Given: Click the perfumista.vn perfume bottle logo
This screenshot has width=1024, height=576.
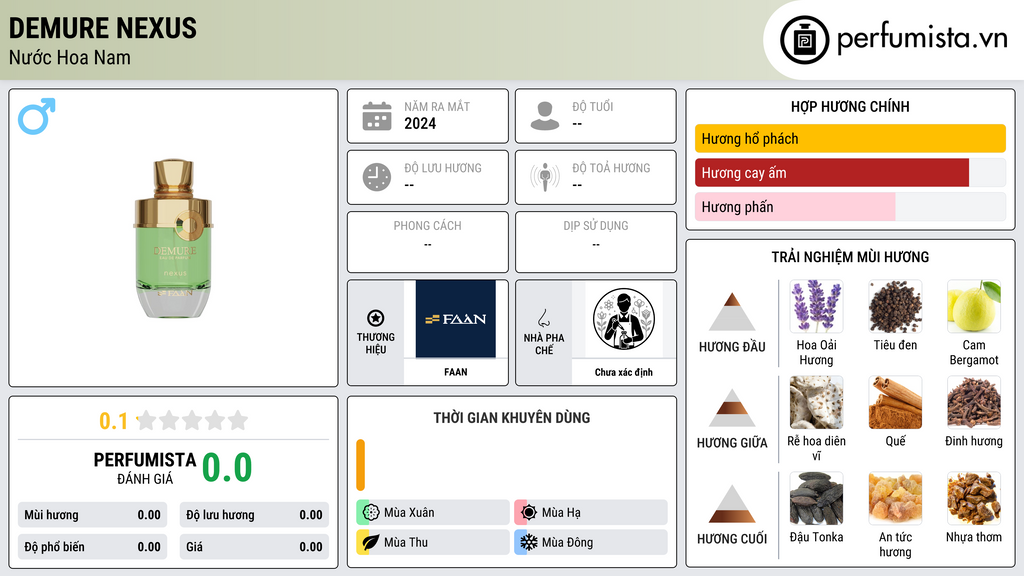Looking at the screenshot, I should click(804, 40).
